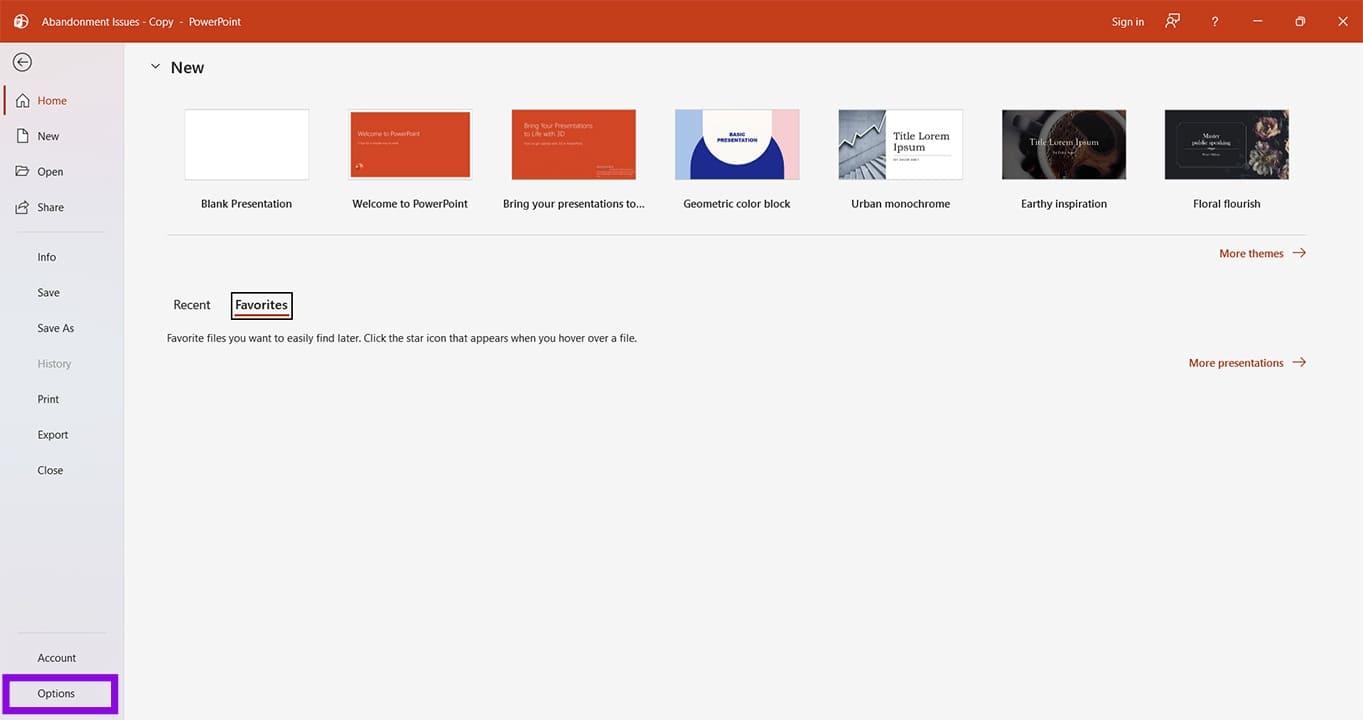Click the More presentations link
Image resolution: width=1363 pixels, height=720 pixels.
pyautogui.click(x=1236, y=363)
